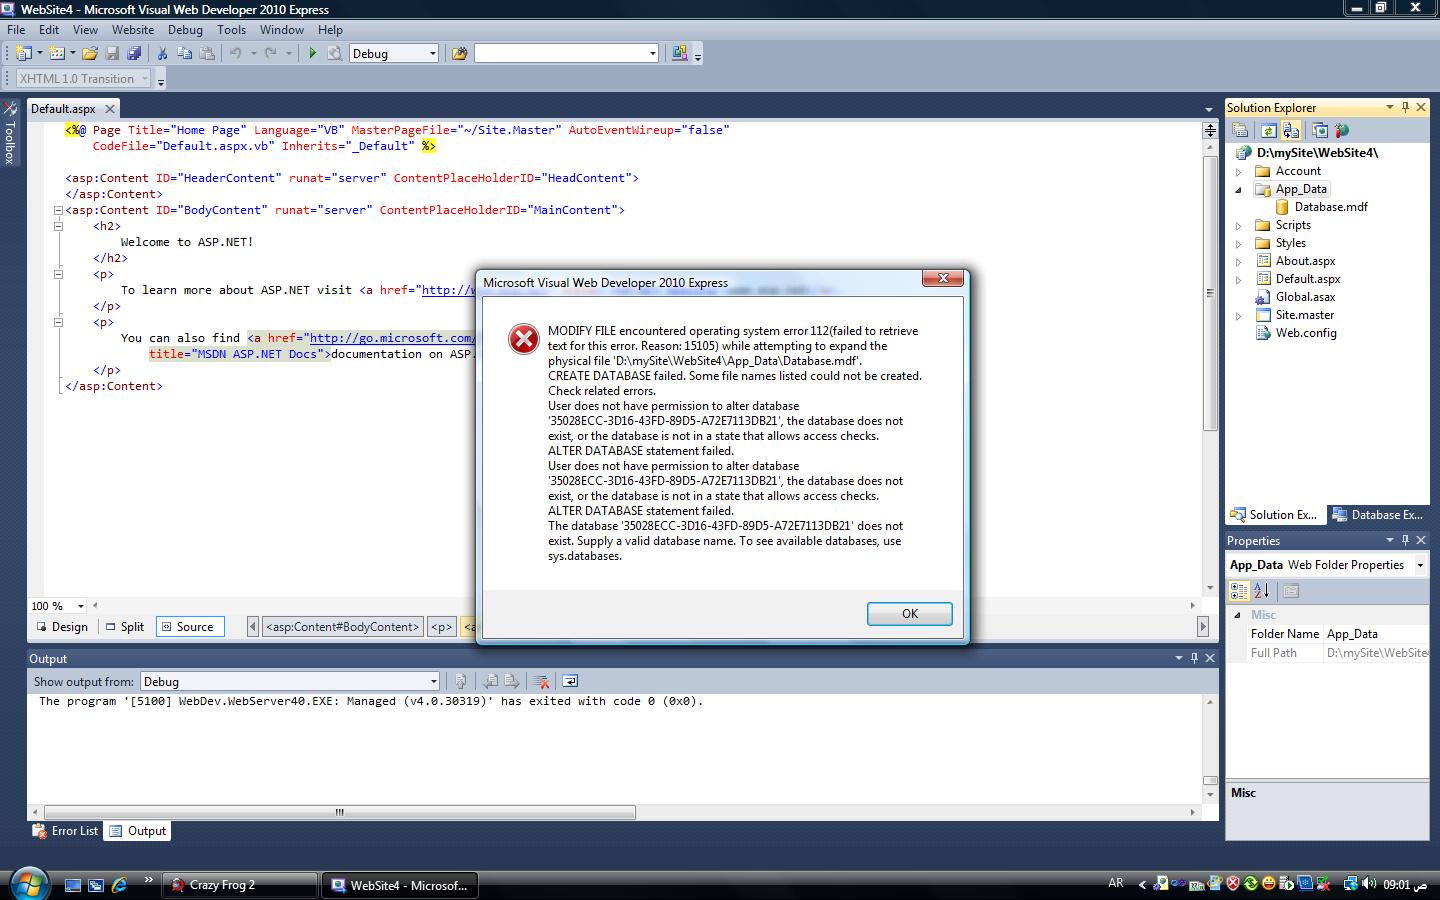Open the Debug configuration dropdown
The width and height of the screenshot is (1440, 900).
coord(394,53)
